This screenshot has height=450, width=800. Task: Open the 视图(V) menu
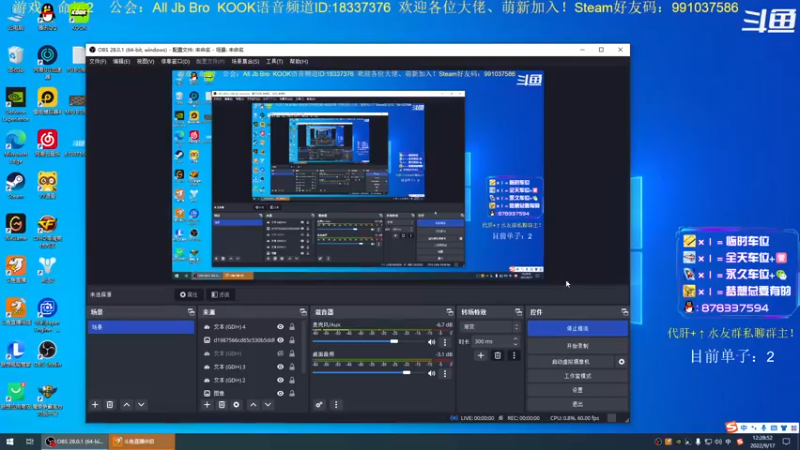pos(145,61)
